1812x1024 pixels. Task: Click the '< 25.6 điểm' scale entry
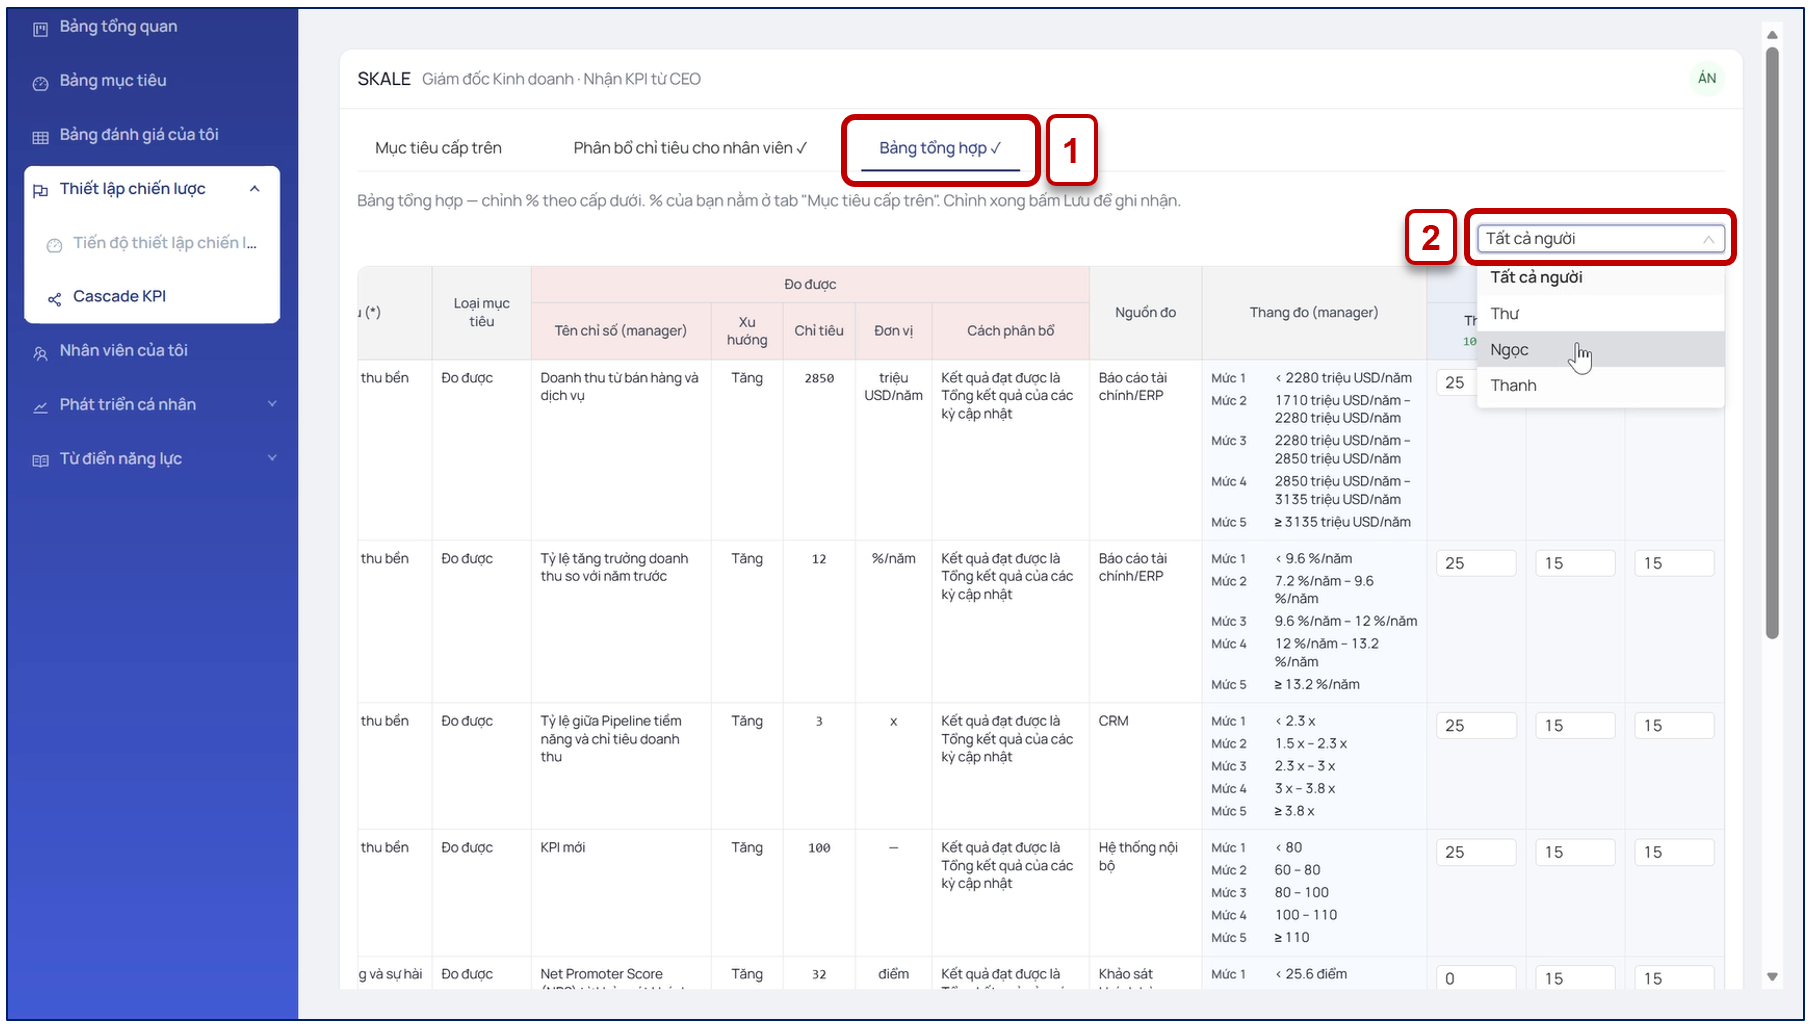click(1311, 974)
